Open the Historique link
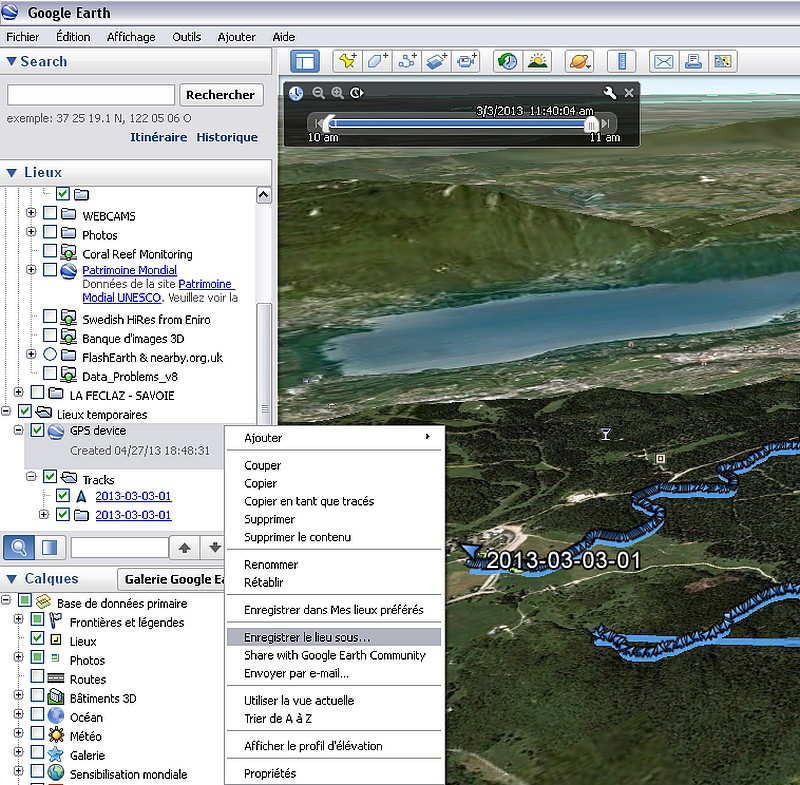 227,137
